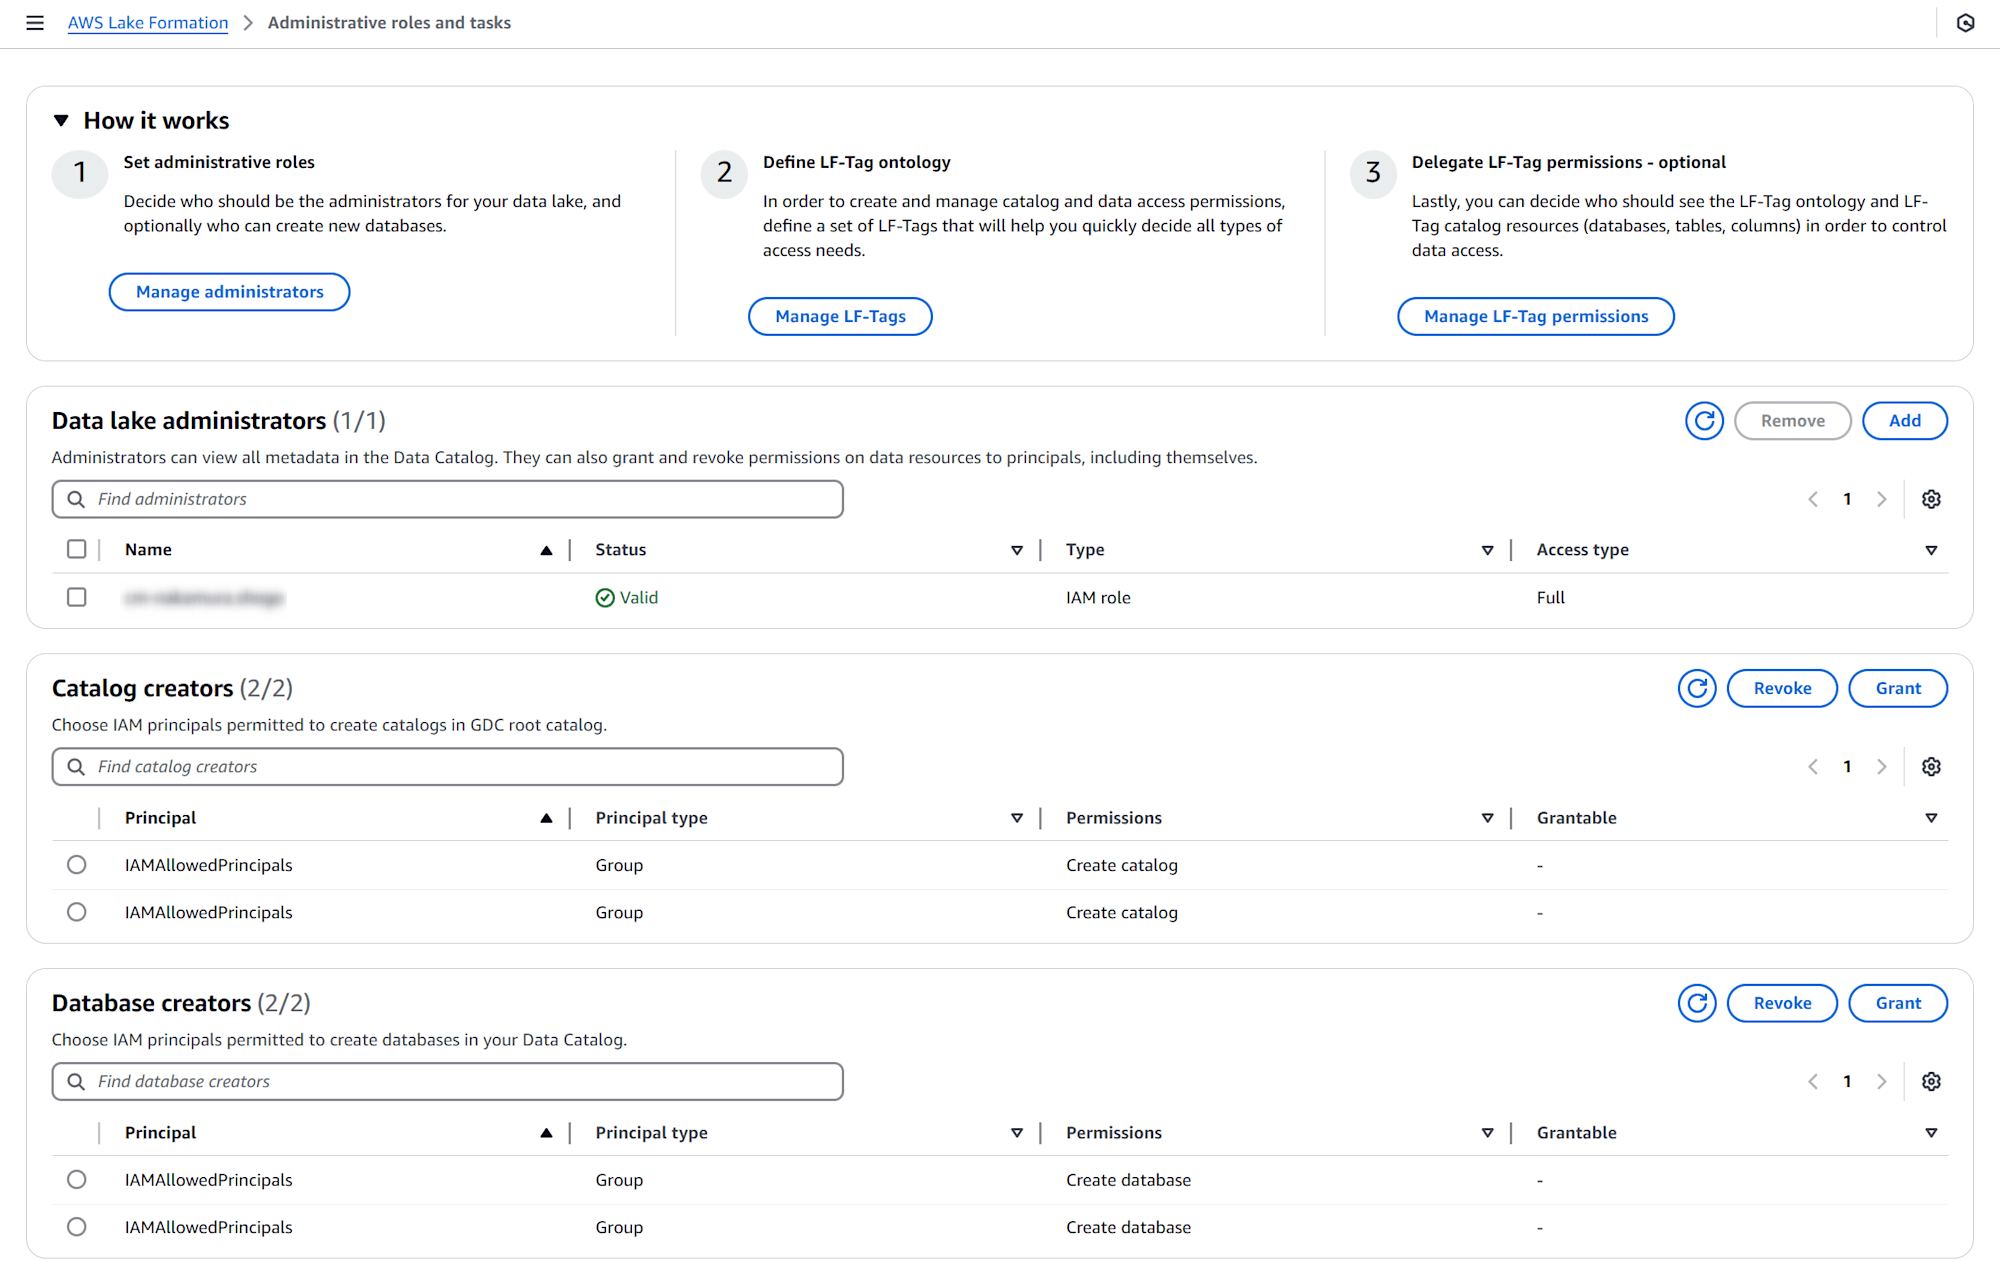Image resolution: width=2000 pixels, height=1274 pixels.
Task: Click the Manage administrators button
Action: coord(229,292)
